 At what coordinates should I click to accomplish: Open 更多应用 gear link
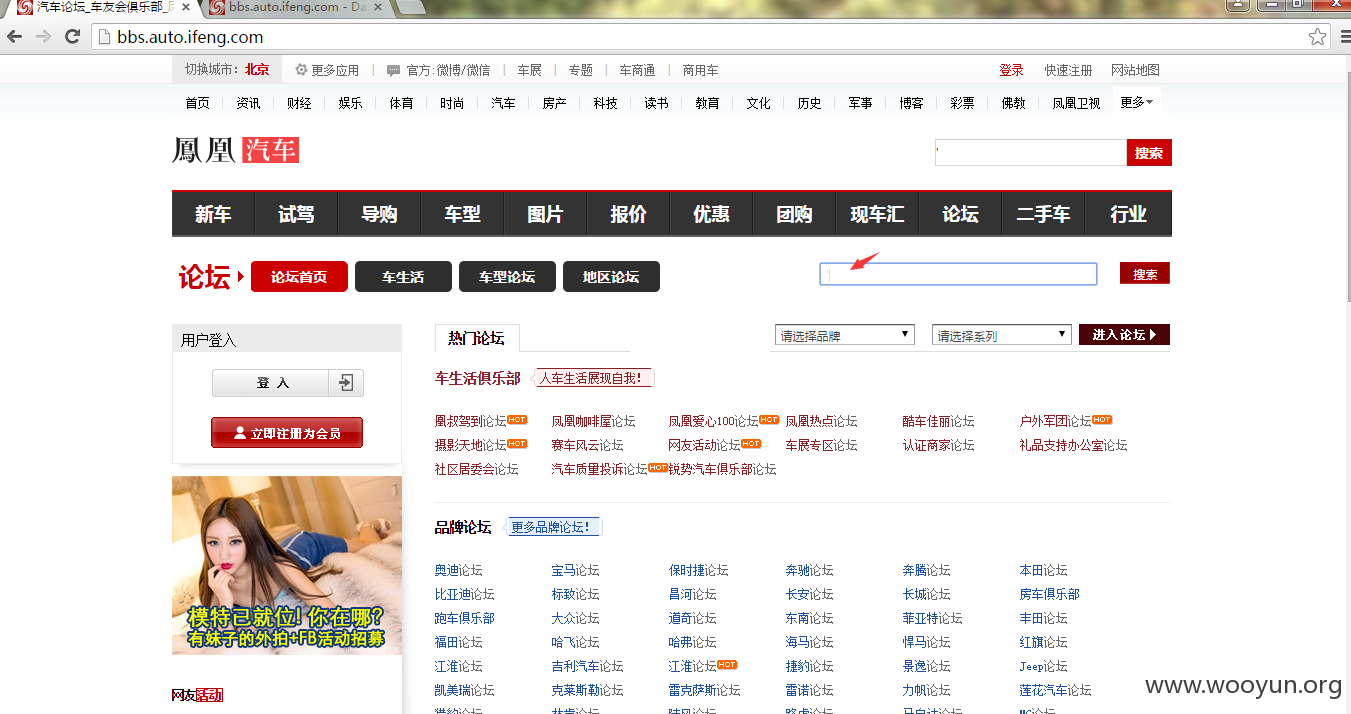tap(327, 70)
